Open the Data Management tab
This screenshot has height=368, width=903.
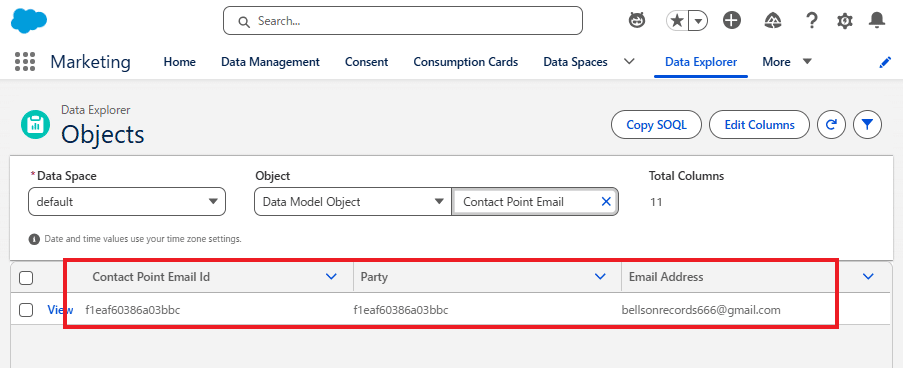click(270, 62)
